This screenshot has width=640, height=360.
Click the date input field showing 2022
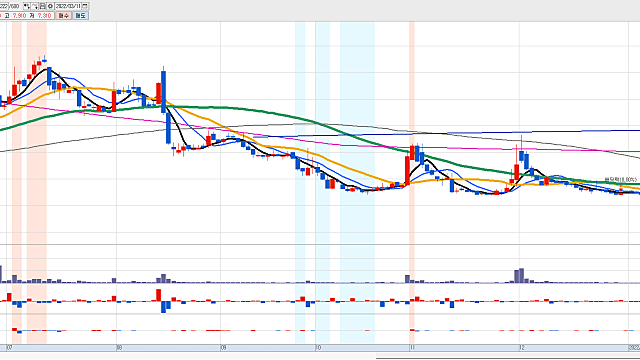point(68,6)
